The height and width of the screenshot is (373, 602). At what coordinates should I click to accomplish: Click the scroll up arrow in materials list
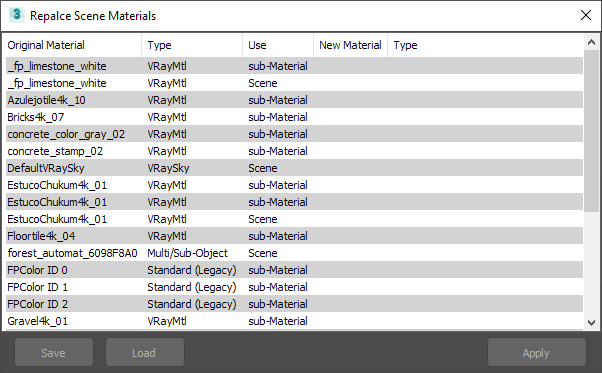coord(591,42)
